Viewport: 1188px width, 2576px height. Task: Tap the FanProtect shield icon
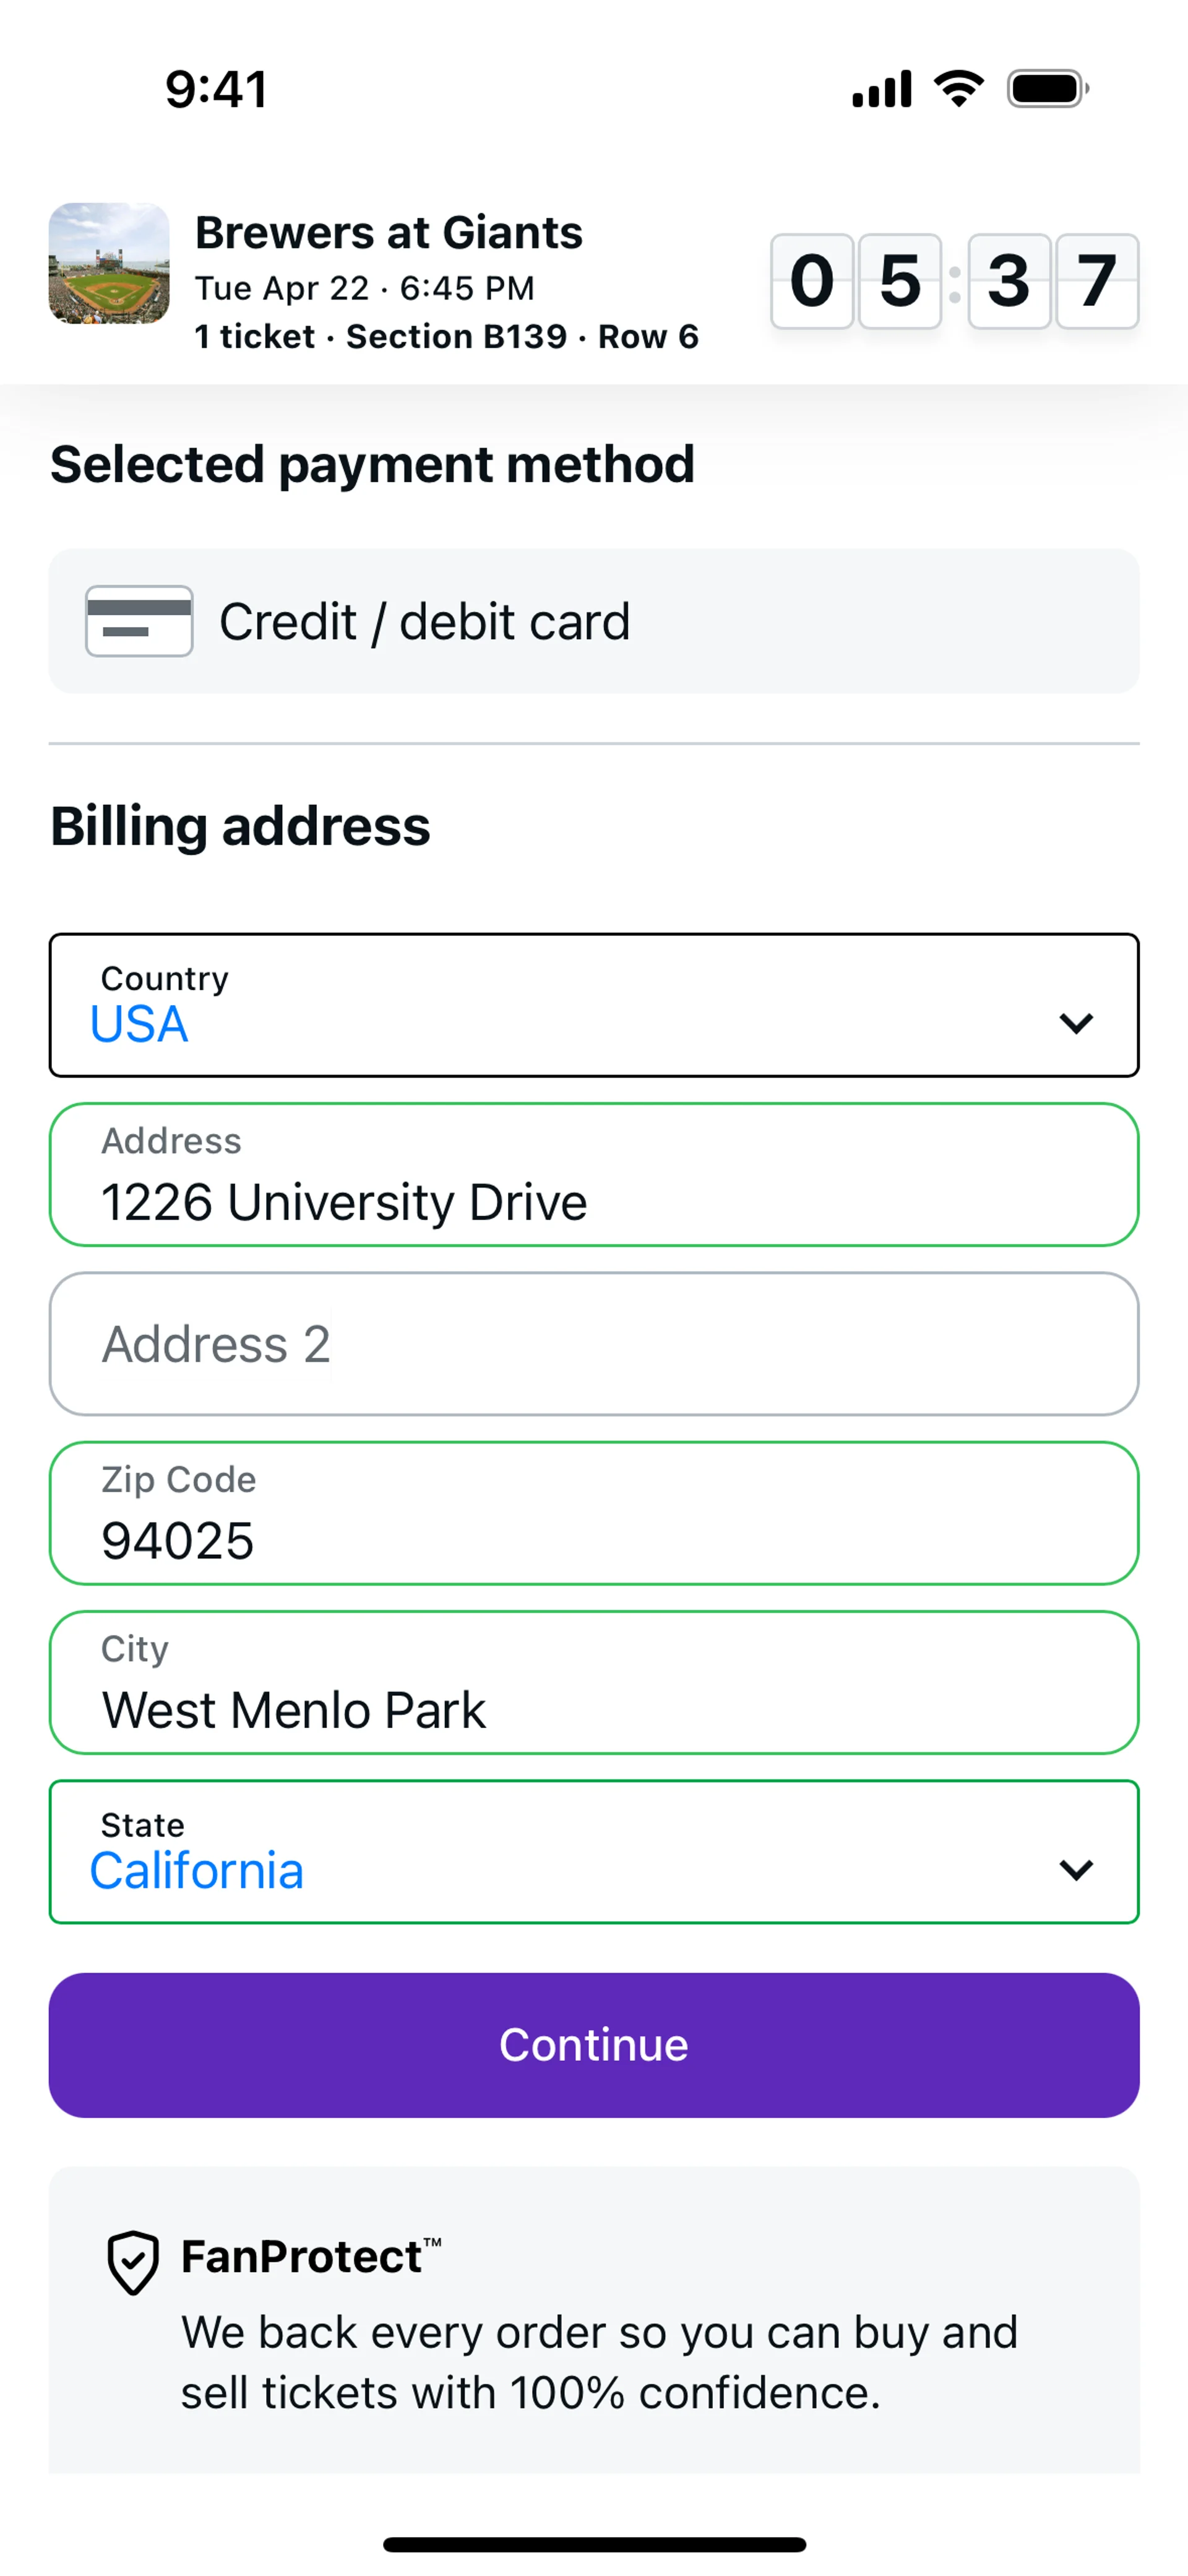[x=133, y=2262]
